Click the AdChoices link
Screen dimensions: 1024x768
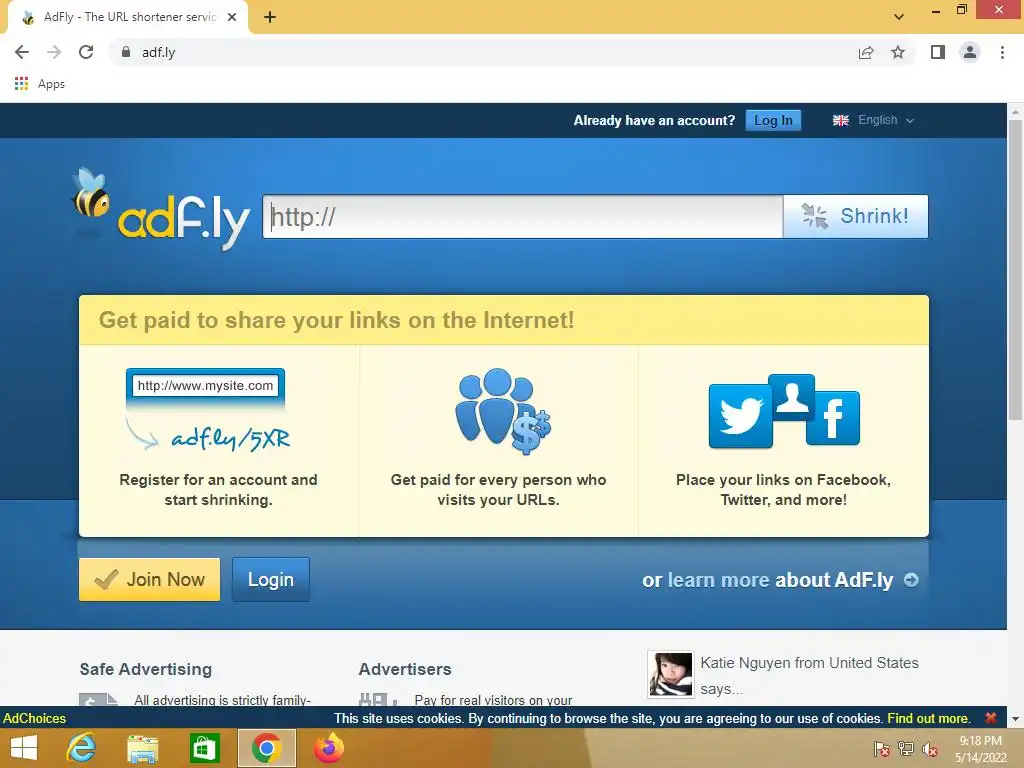point(35,718)
